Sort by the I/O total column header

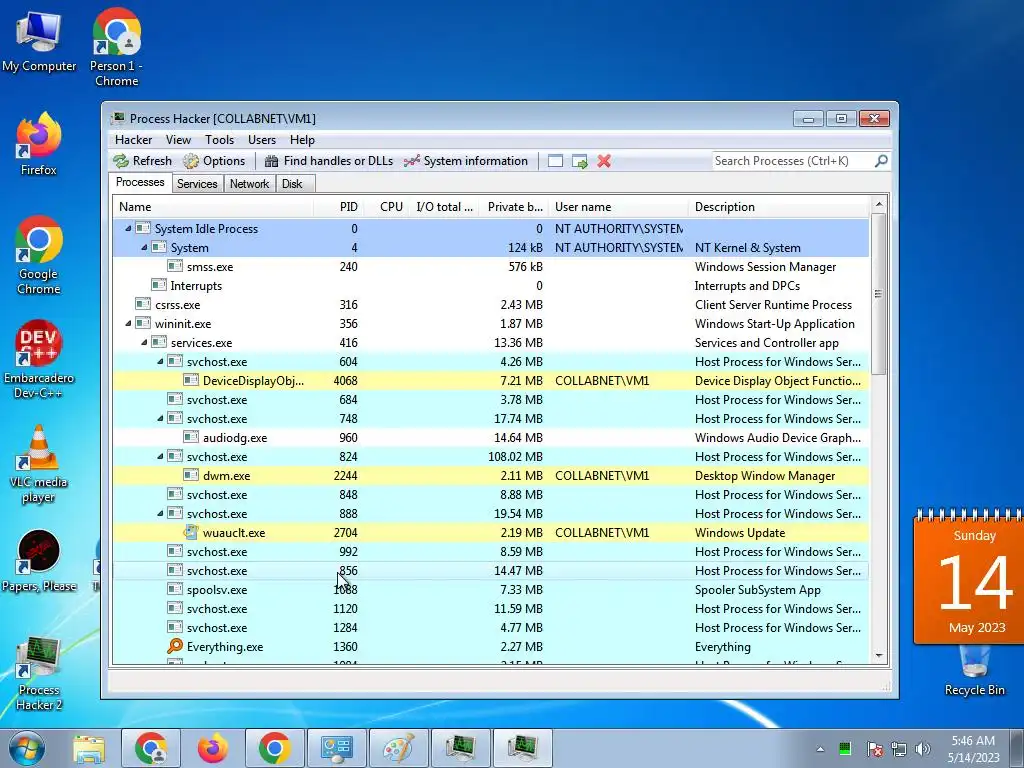point(444,207)
